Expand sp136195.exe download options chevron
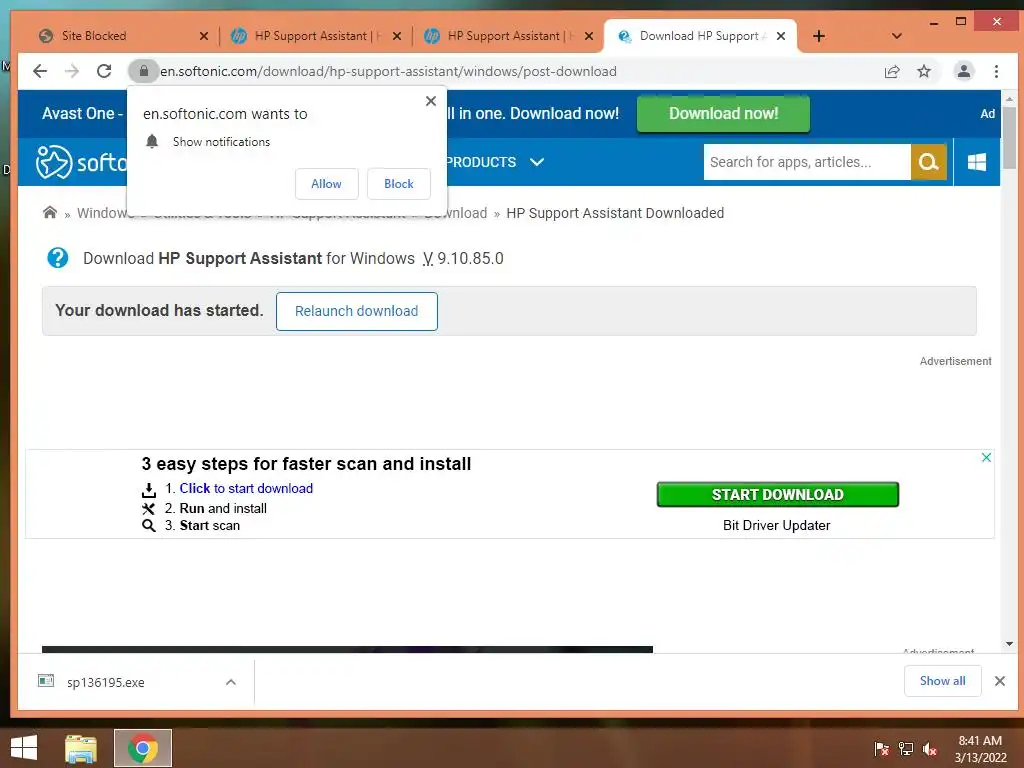Viewport: 1024px width, 768px height. (231, 682)
